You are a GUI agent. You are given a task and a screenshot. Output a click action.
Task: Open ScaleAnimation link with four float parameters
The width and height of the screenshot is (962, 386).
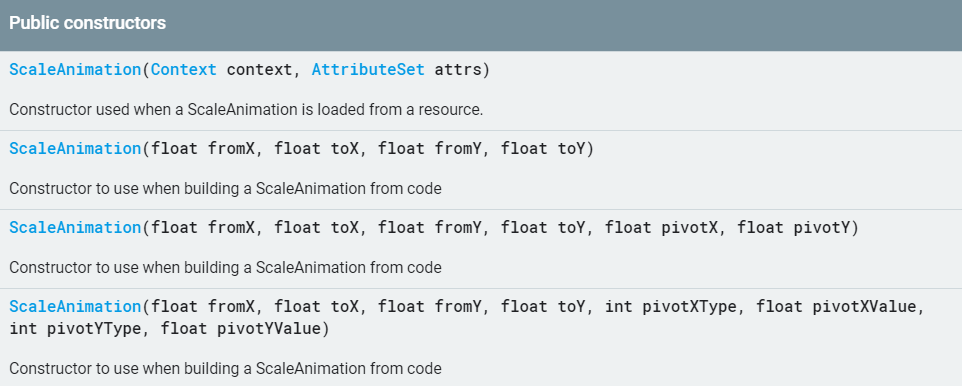point(75,149)
